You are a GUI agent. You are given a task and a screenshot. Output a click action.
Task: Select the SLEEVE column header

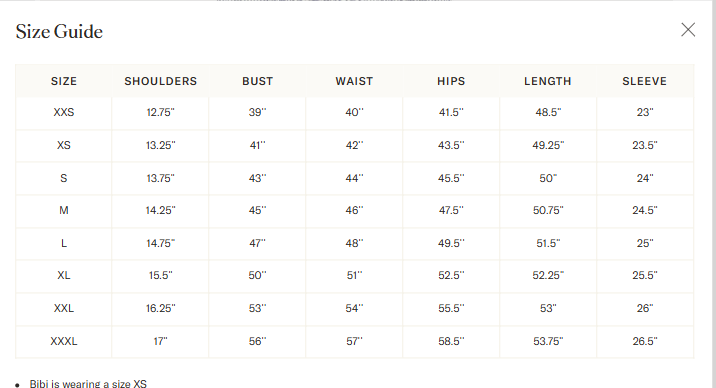coord(645,81)
